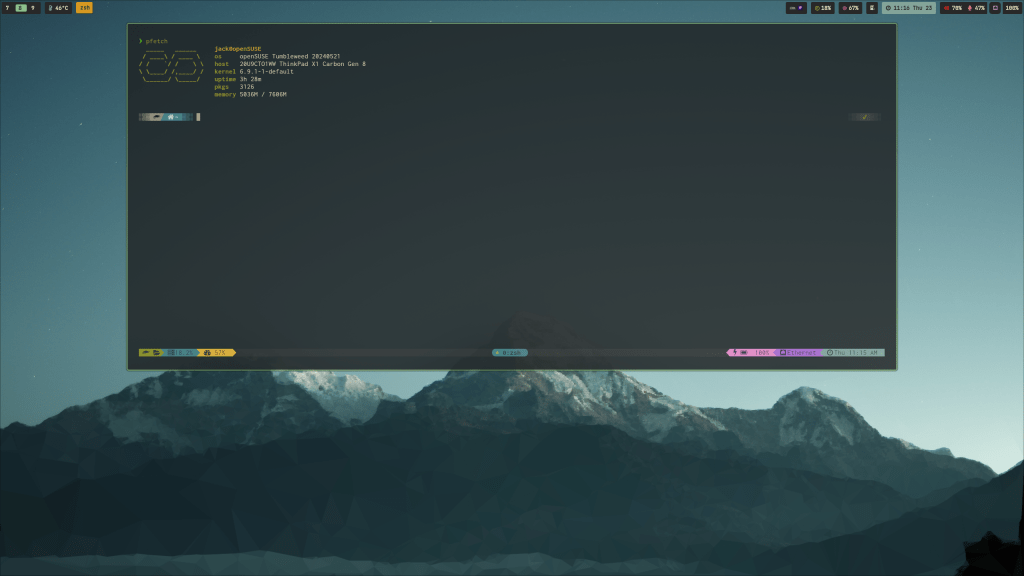This screenshot has height=576, width=1024.
Task: Click the pfetch hostname jack@openSUSE text
Action: 237,49
